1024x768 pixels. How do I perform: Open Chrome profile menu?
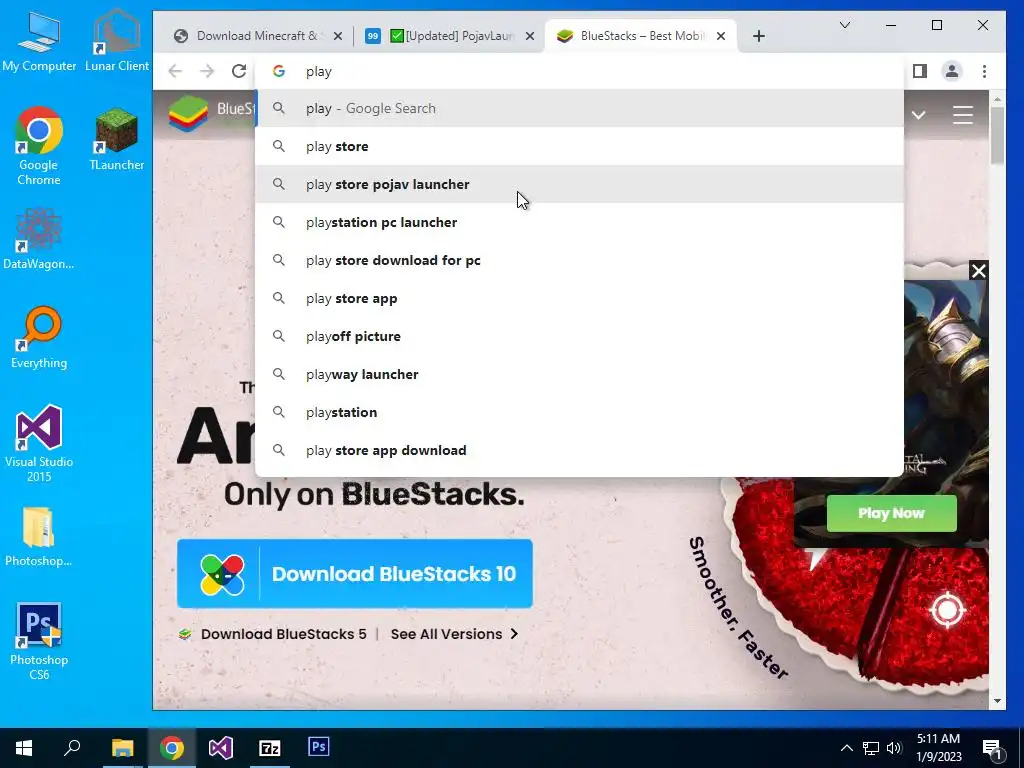pyautogui.click(x=952, y=71)
